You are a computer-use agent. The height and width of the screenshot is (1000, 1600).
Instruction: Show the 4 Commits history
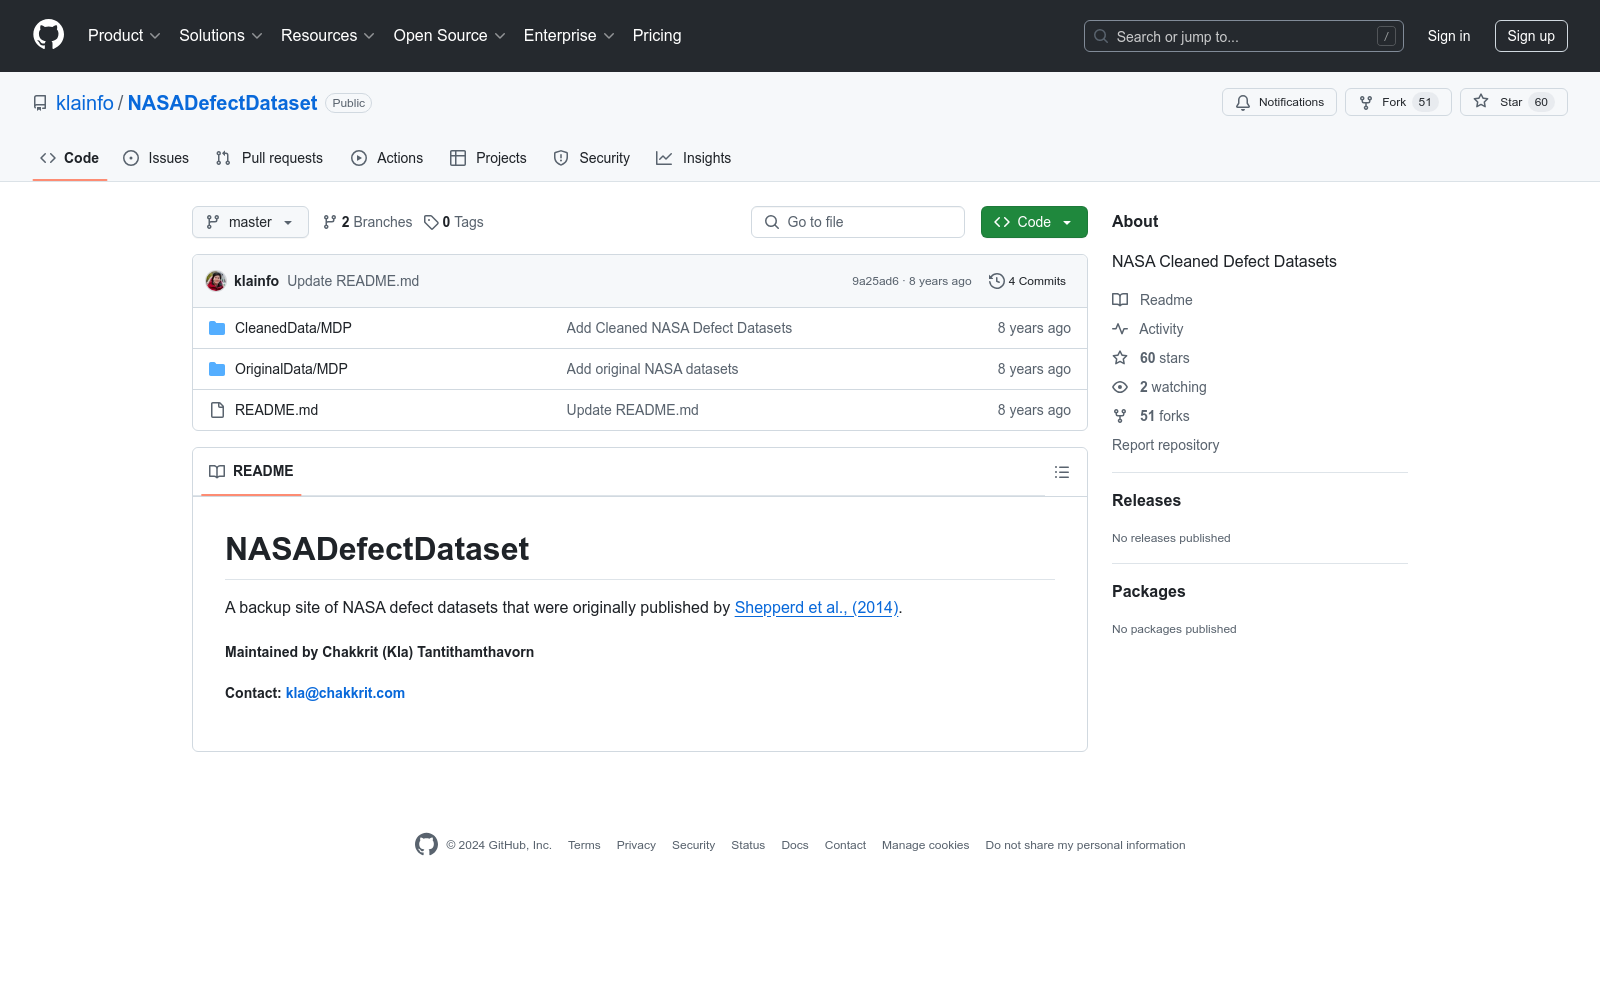tap(1035, 281)
